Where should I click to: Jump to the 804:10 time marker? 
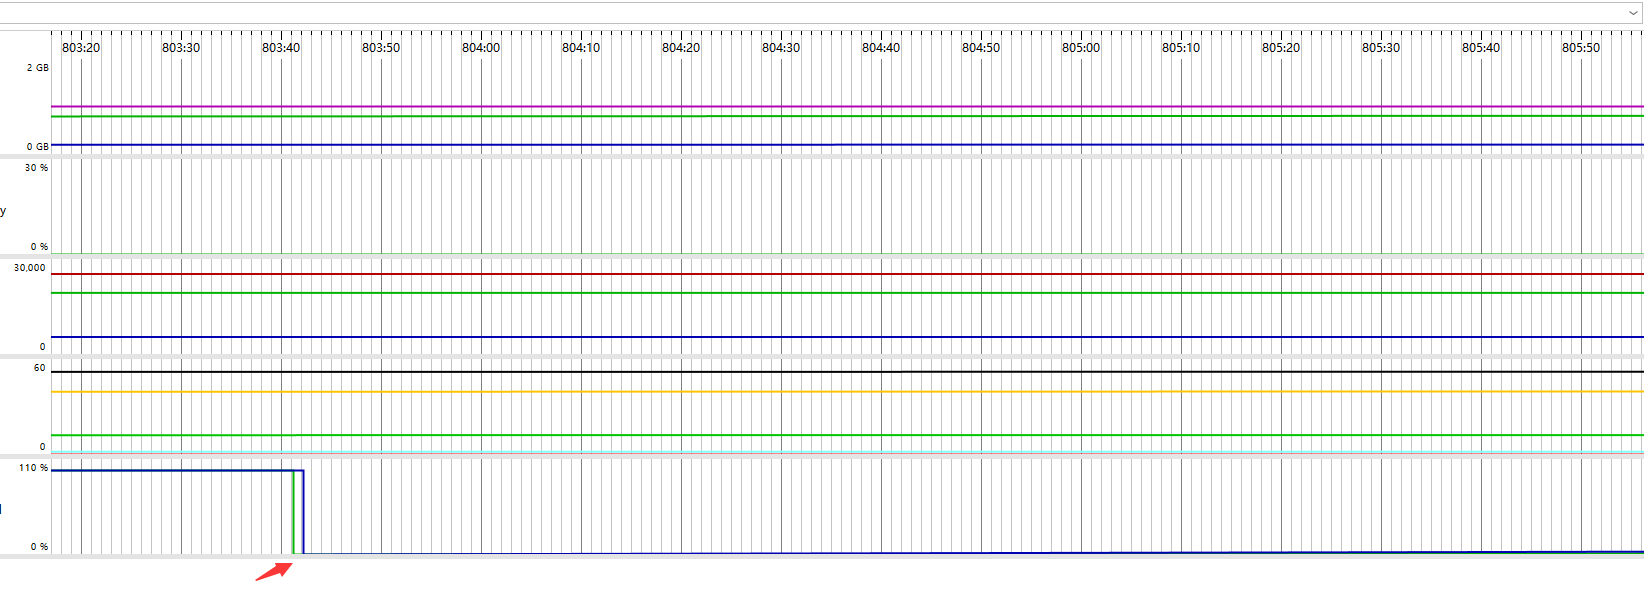581,48
